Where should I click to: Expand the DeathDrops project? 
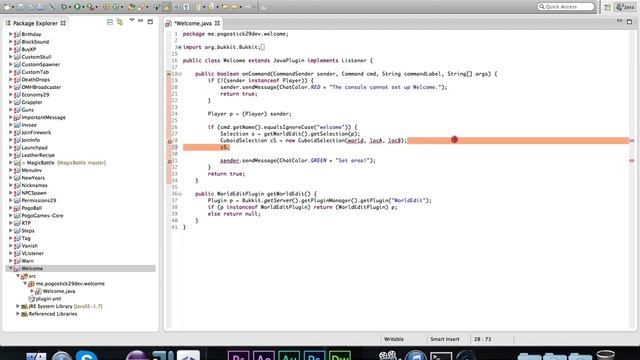coord(10,80)
